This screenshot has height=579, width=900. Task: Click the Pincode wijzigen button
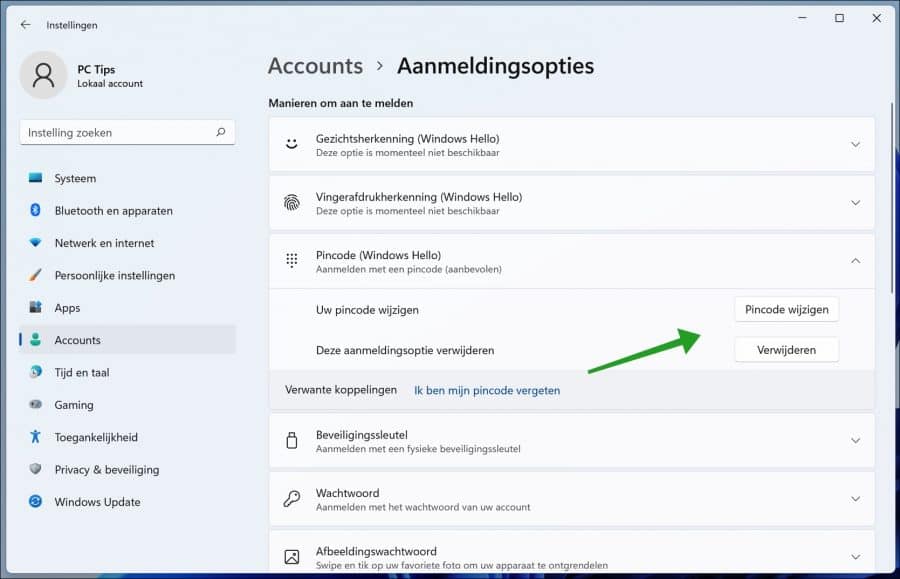tap(786, 309)
